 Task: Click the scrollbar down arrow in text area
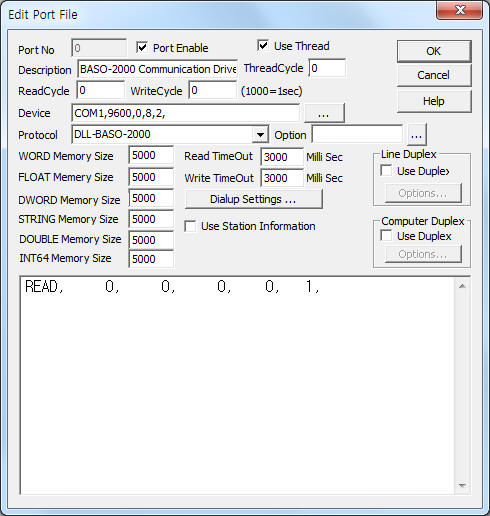click(x=462, y=485)
